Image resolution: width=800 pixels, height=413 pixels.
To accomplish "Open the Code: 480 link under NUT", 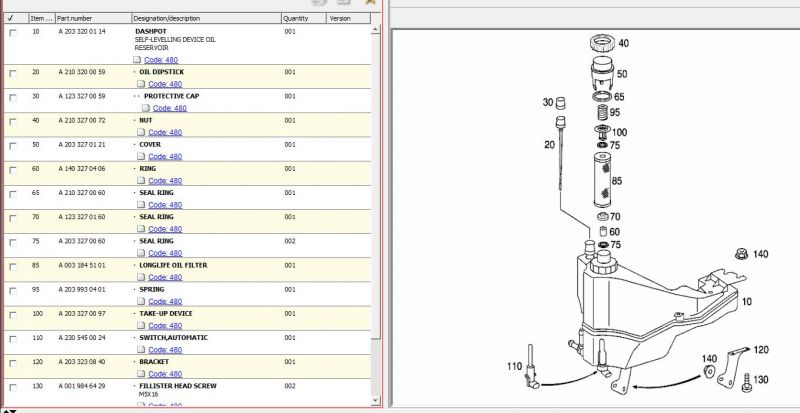I will pos(165,132).
